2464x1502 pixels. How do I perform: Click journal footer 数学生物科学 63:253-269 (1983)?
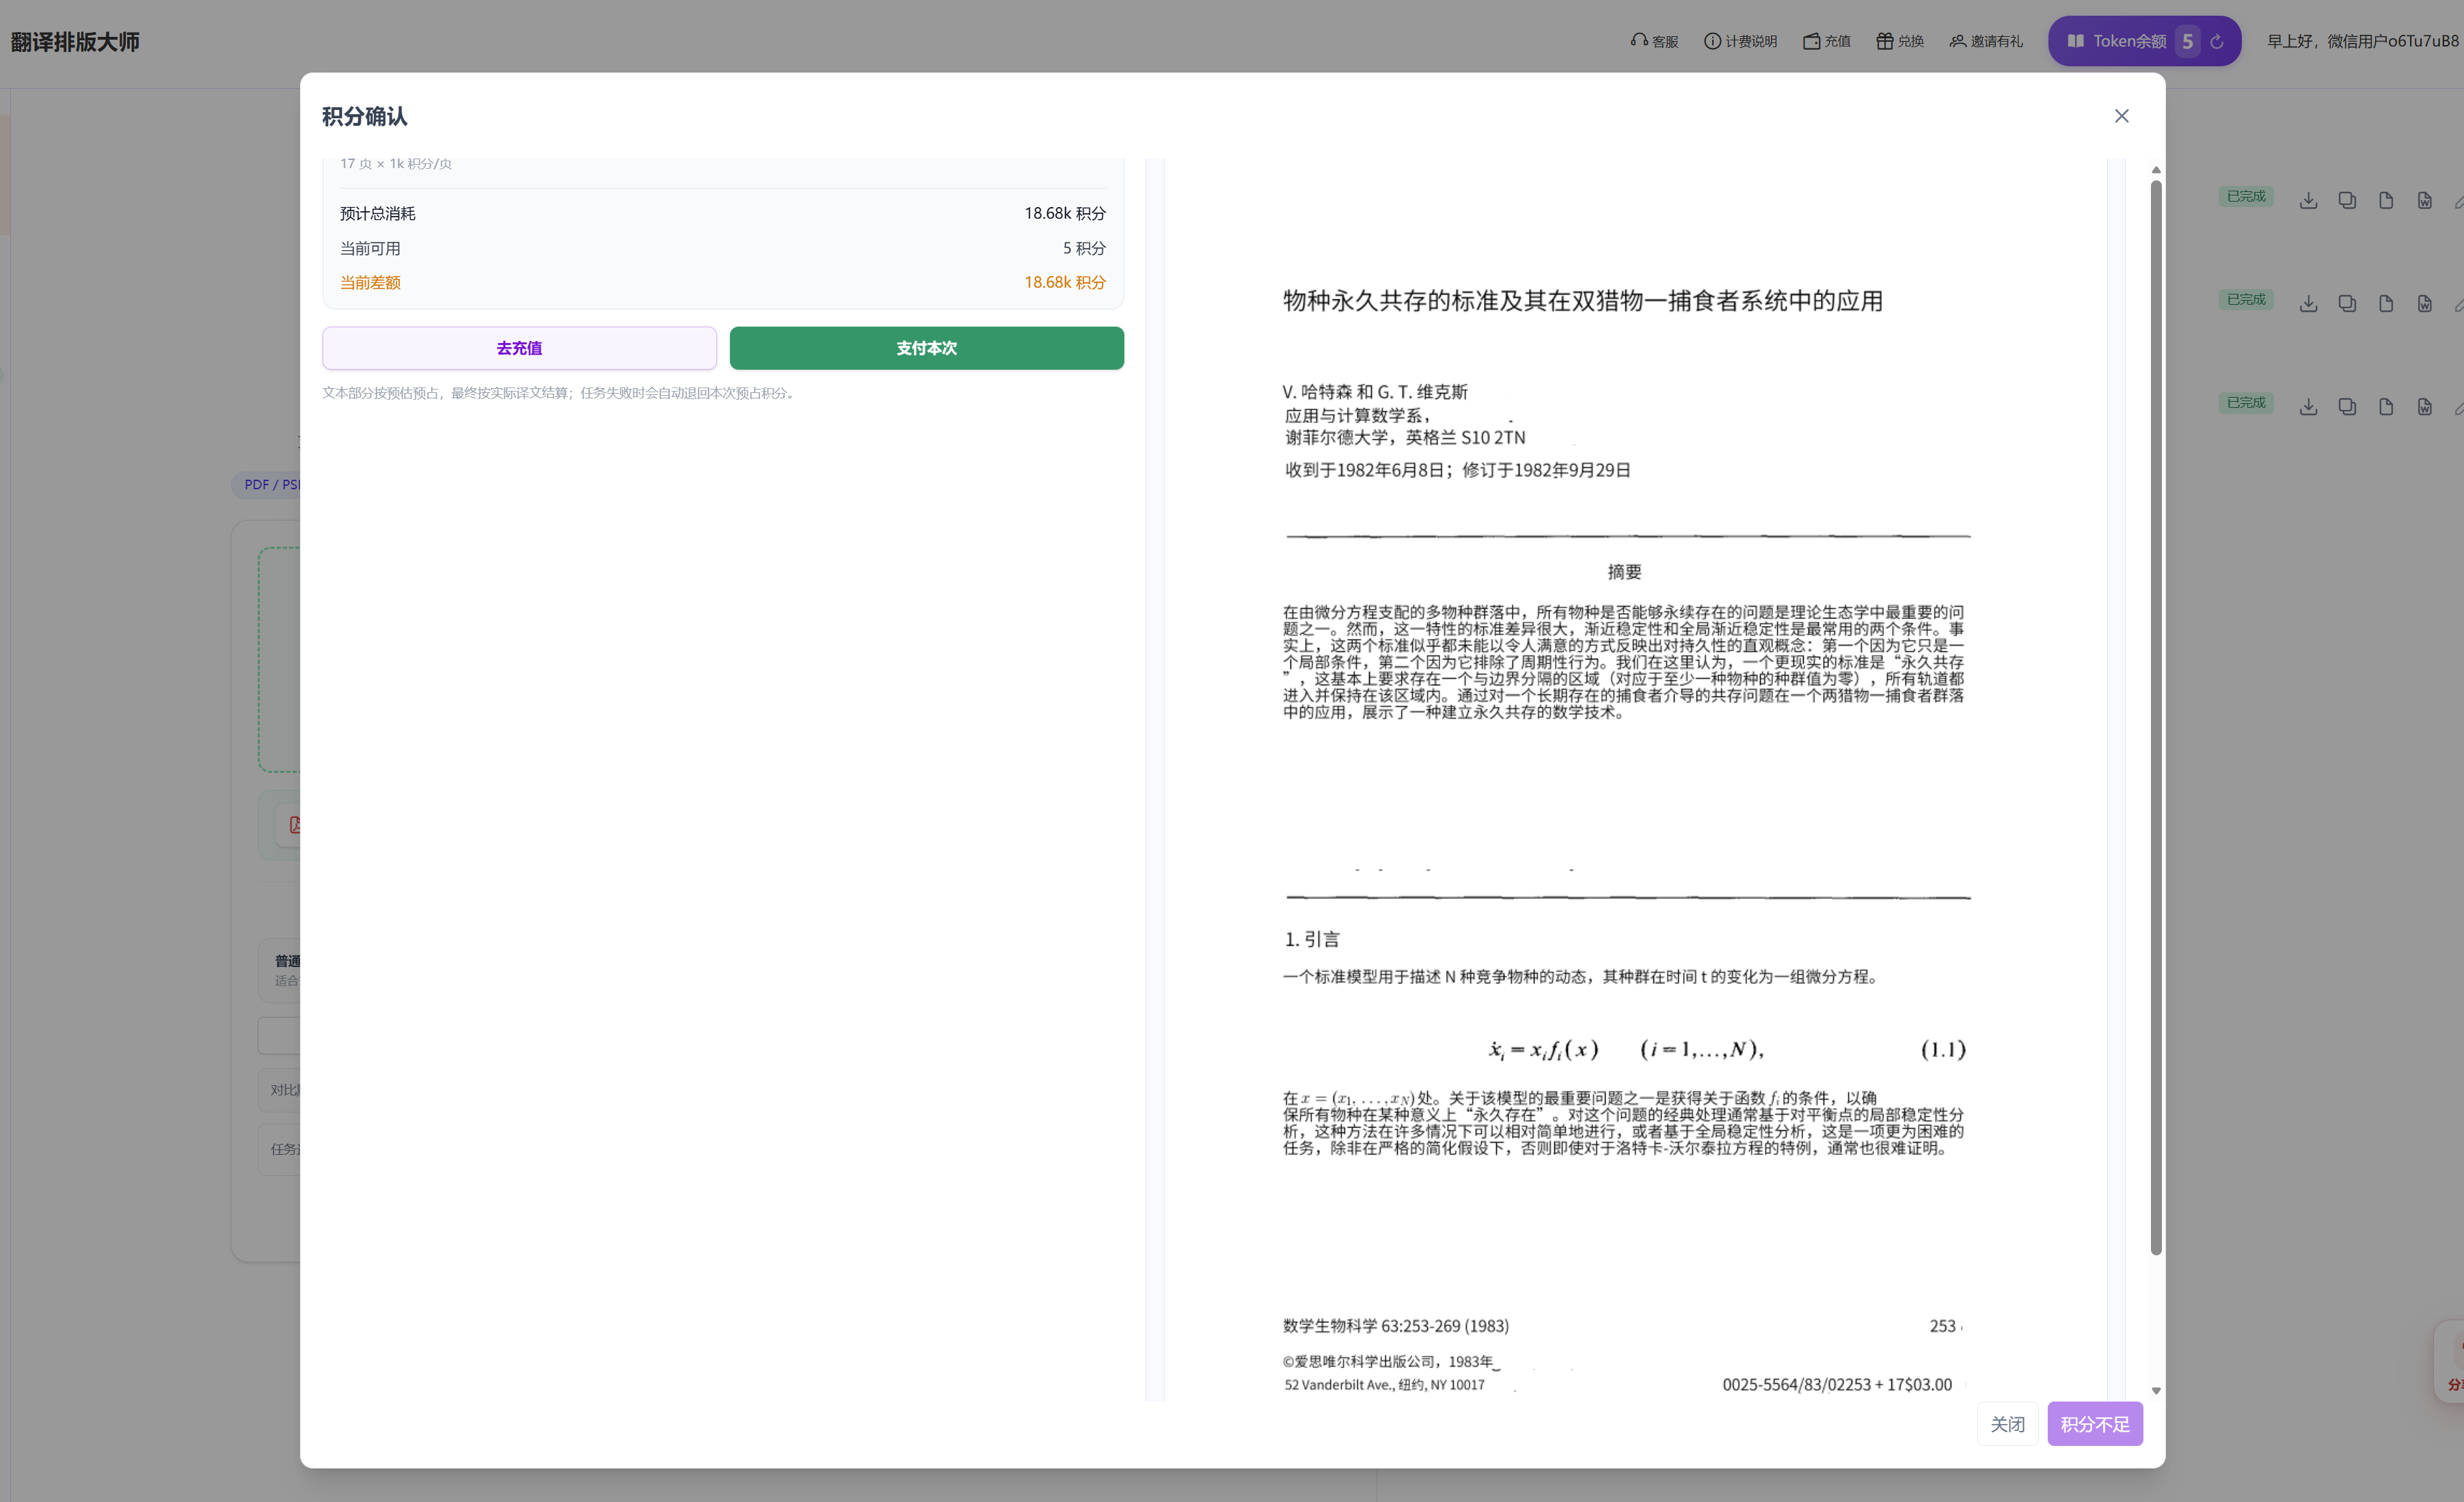(1396, 1326)
